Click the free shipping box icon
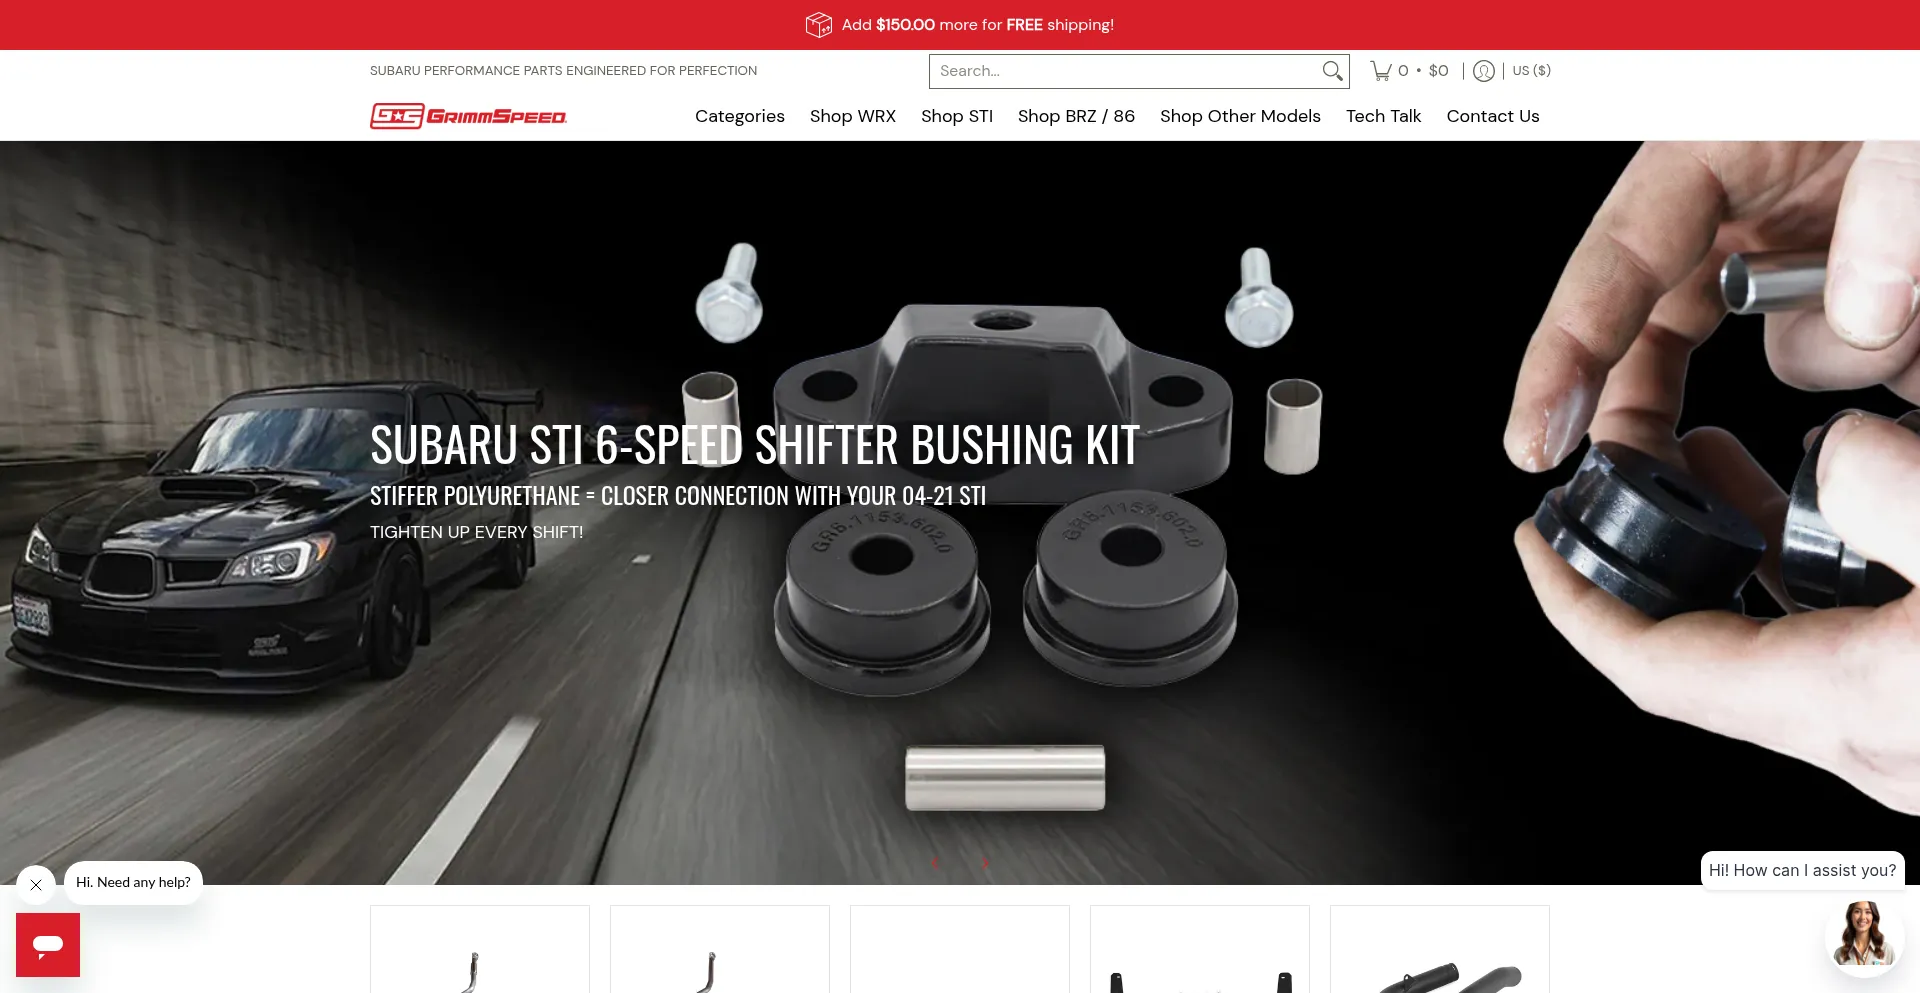 click(819, 25)
